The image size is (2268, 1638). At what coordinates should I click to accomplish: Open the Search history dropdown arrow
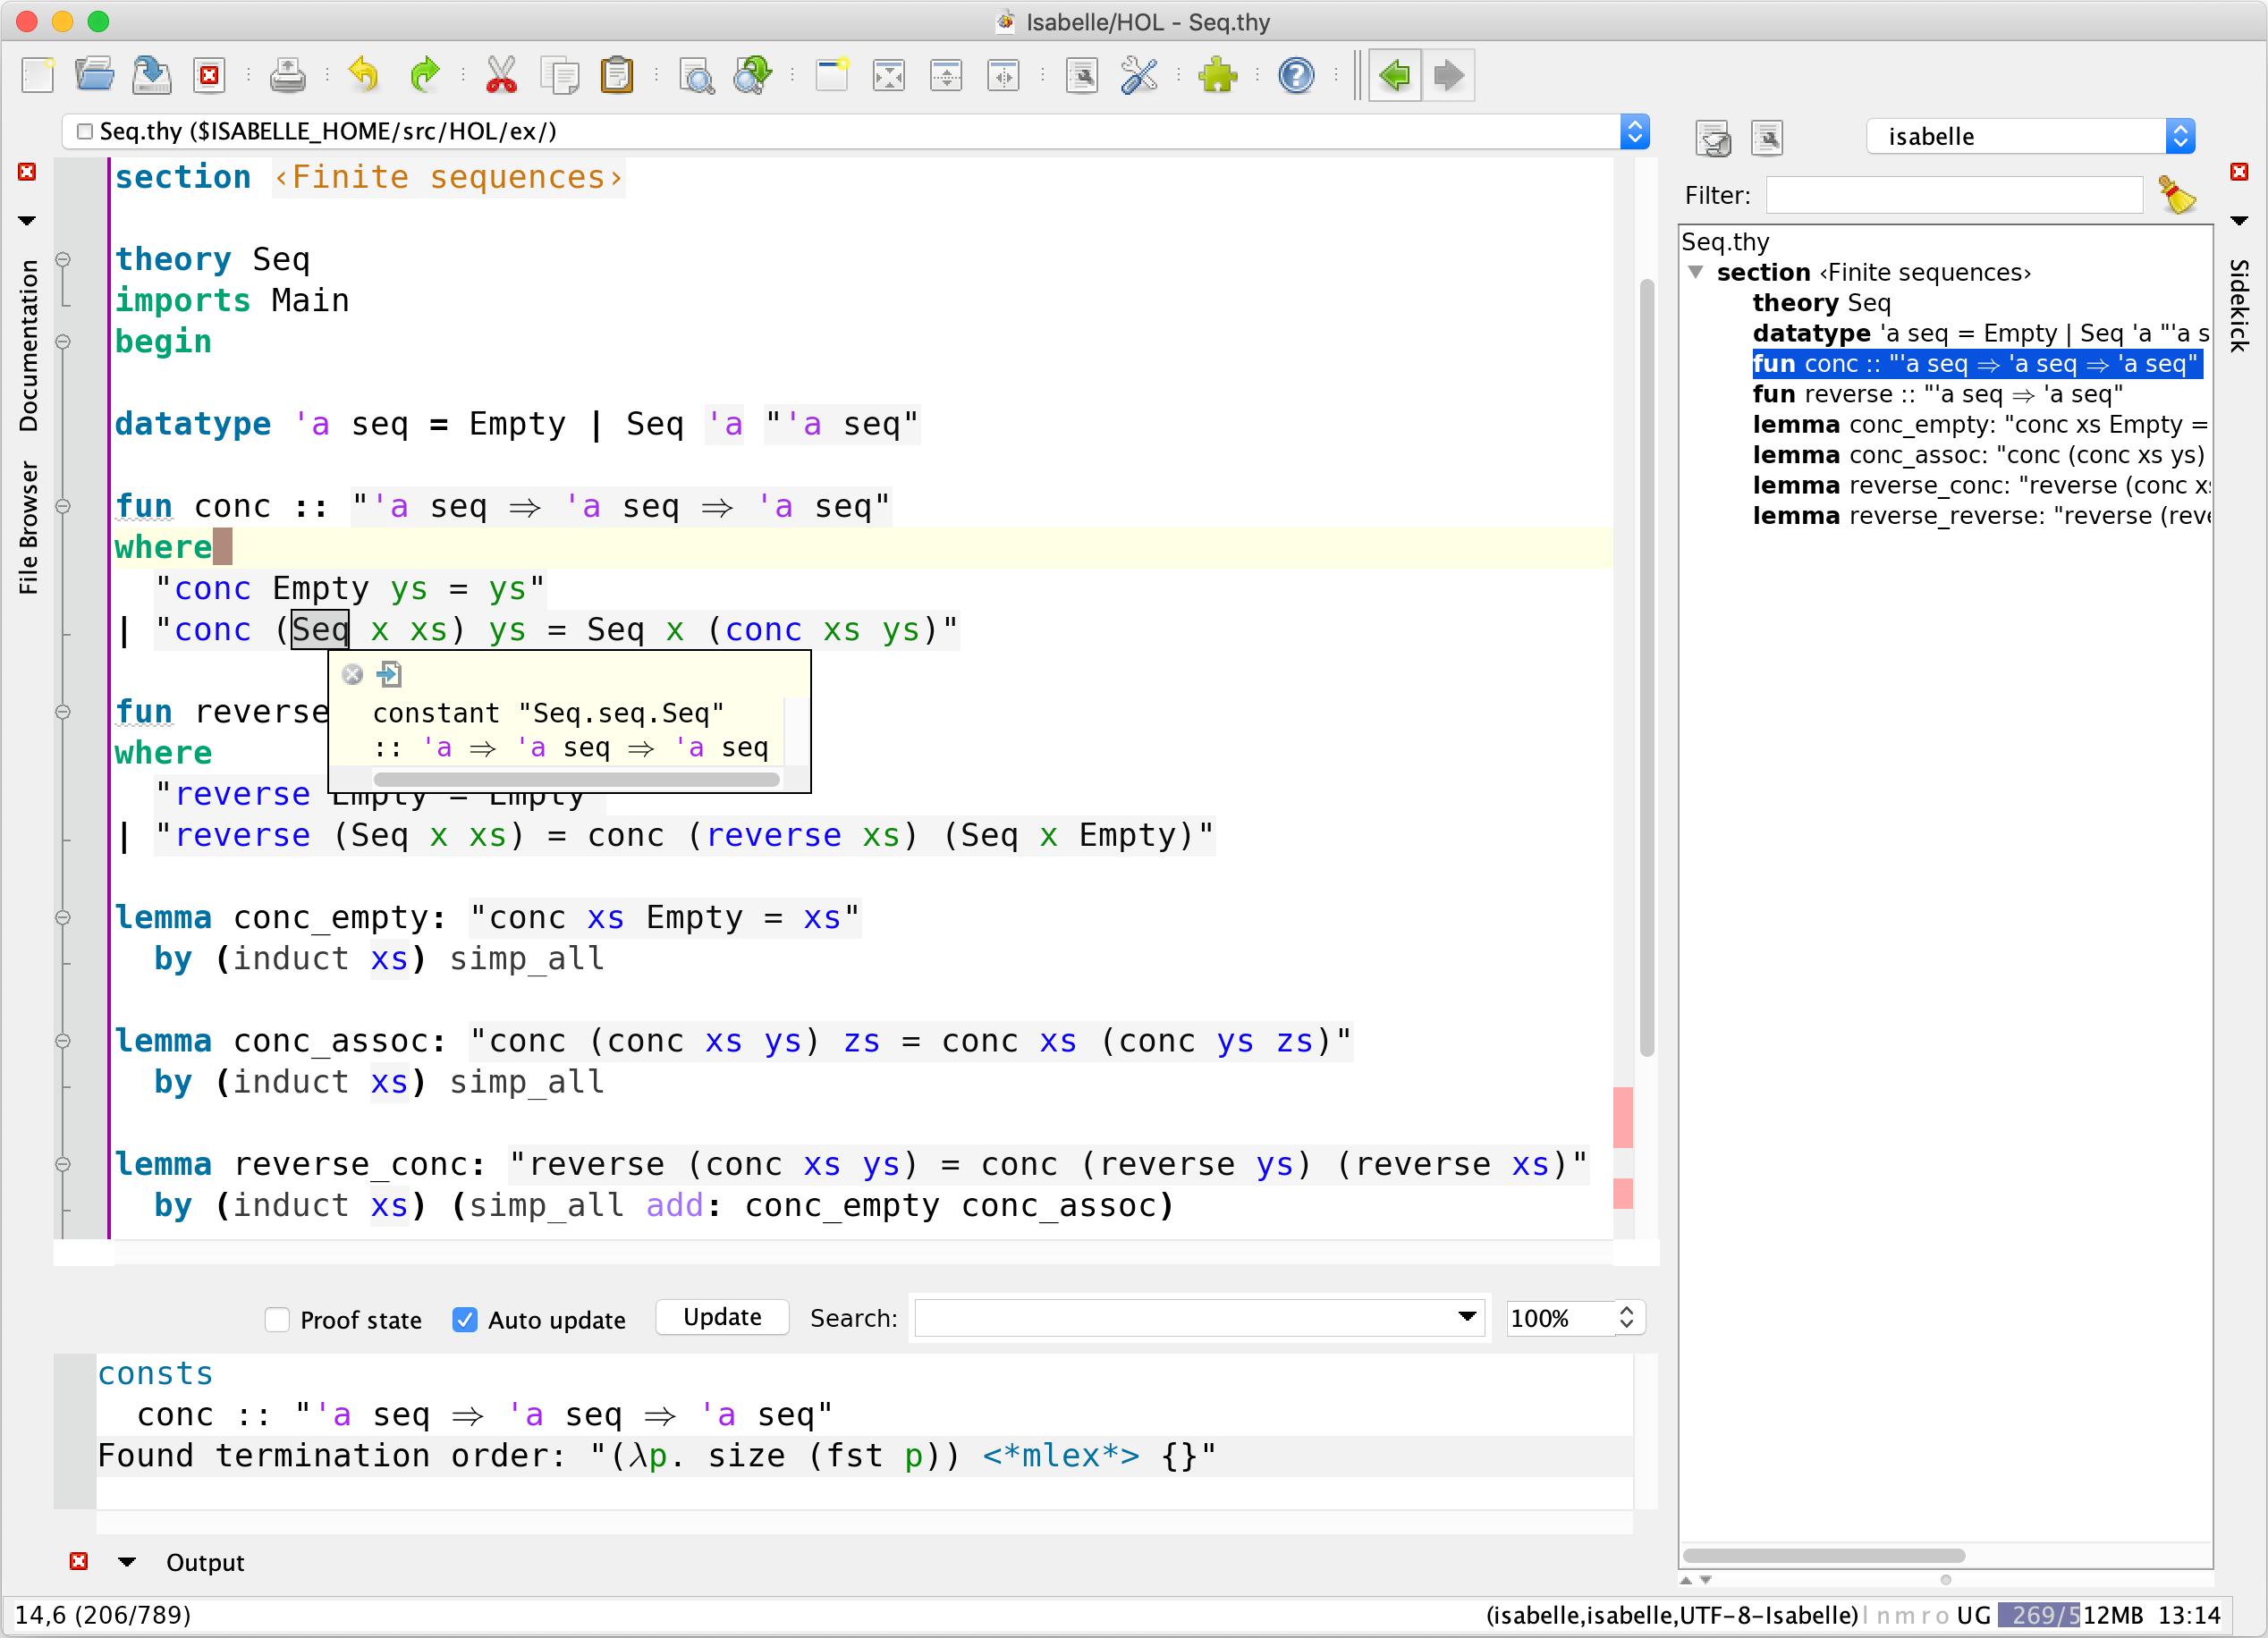[x=1467, y=1317]
